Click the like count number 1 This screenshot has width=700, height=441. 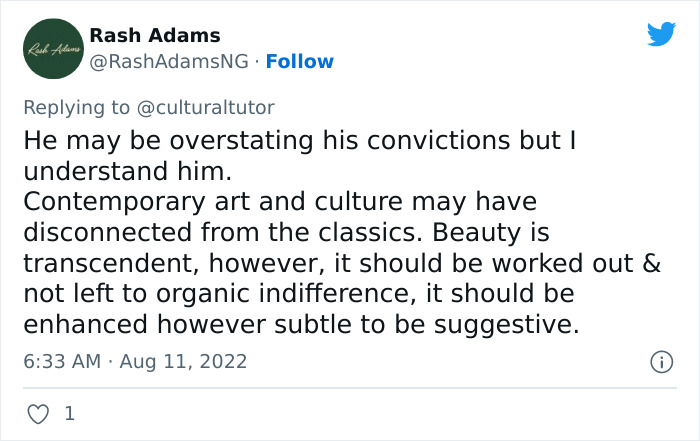(70, 414)
